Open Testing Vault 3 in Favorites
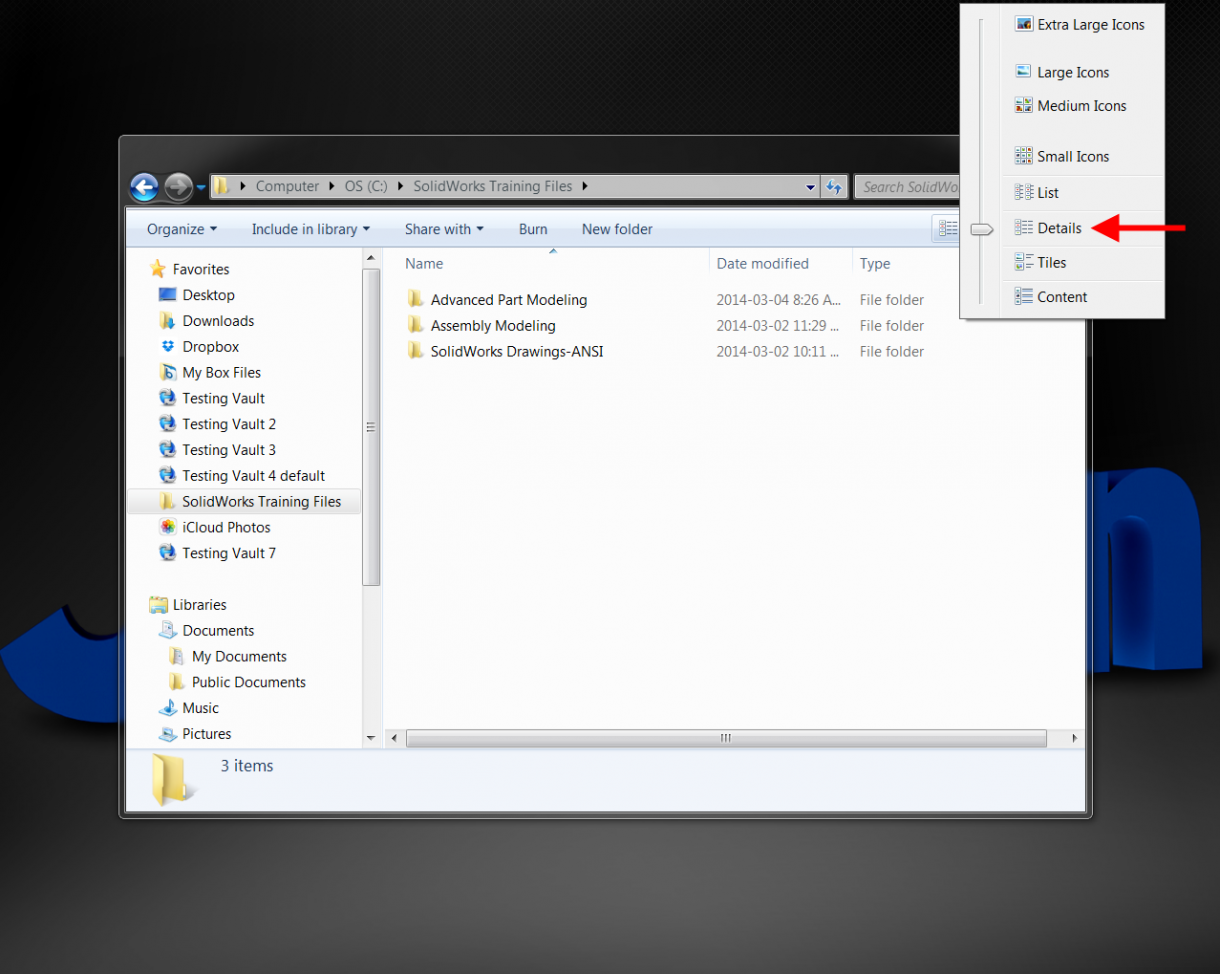This screenshot has height=974, width=1220. pos(229,450)
